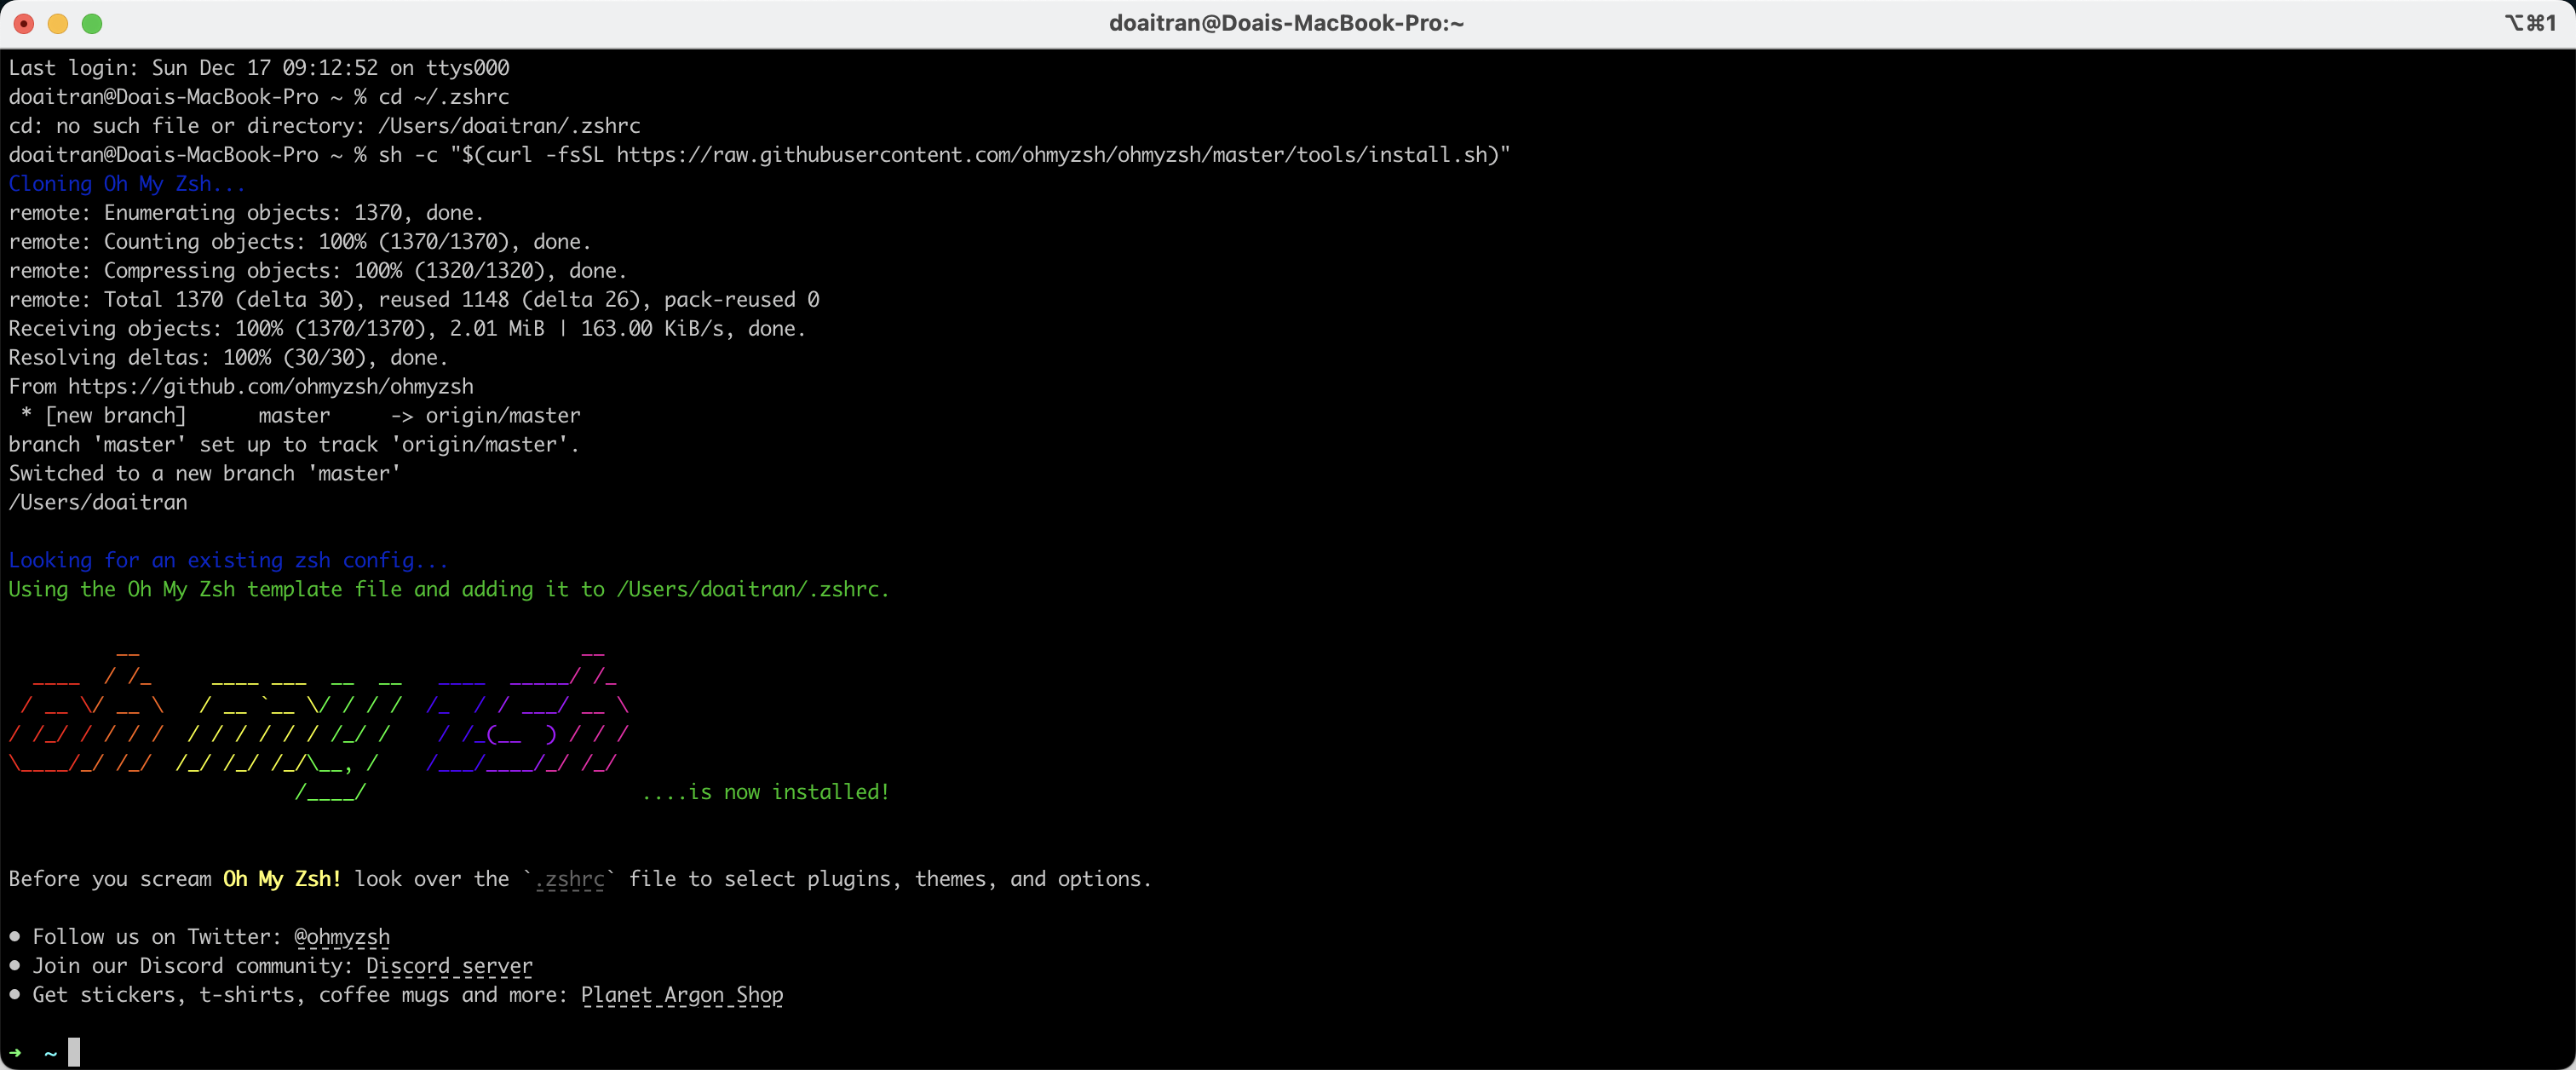Click 'Looking for an existing zsh config...' text
The image size is (2576, 1070).
228,561
